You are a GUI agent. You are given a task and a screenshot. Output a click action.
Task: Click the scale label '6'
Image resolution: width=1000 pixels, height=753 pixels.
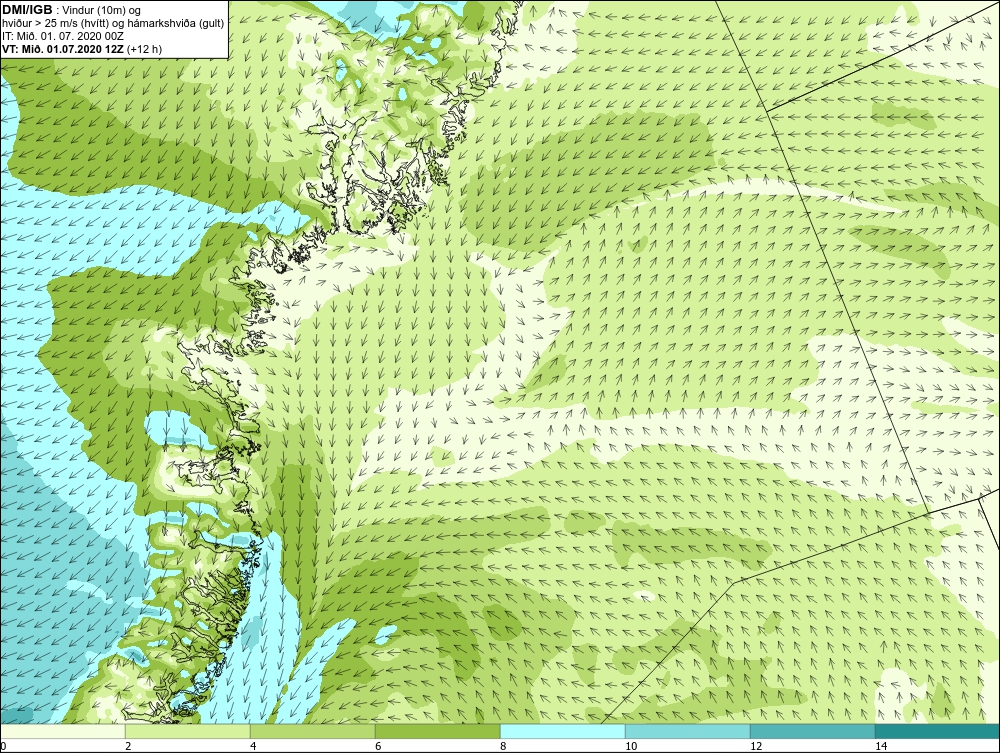(x=378, y=746)
